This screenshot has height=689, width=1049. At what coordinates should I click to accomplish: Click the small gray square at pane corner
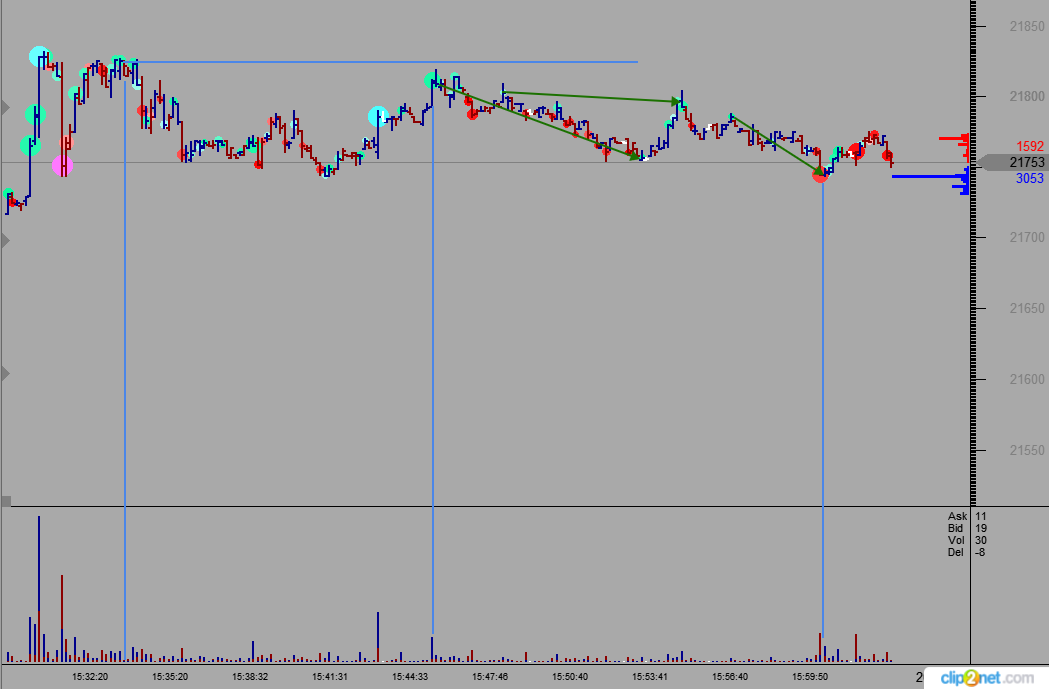coord(6,500)
